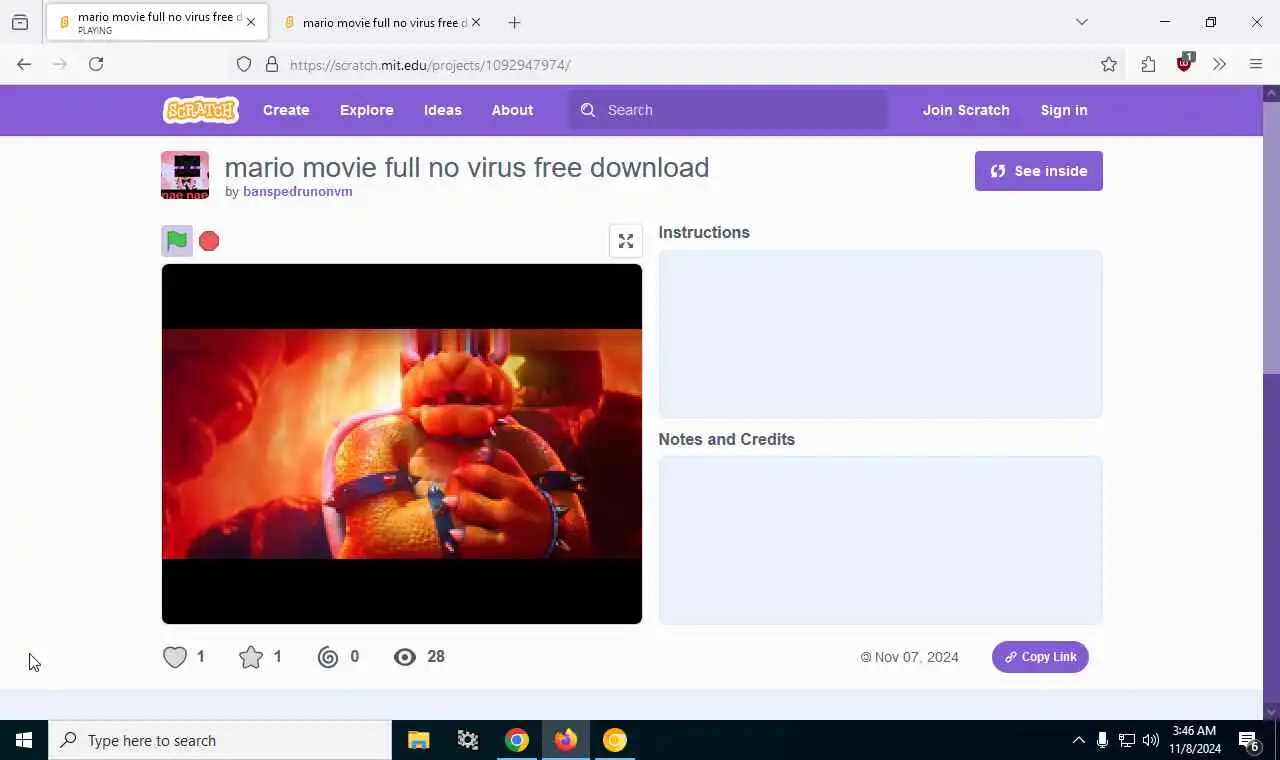Viewport: 1280px width, 760px height.
Task: Open the notification center icon
Action: 1250,741
